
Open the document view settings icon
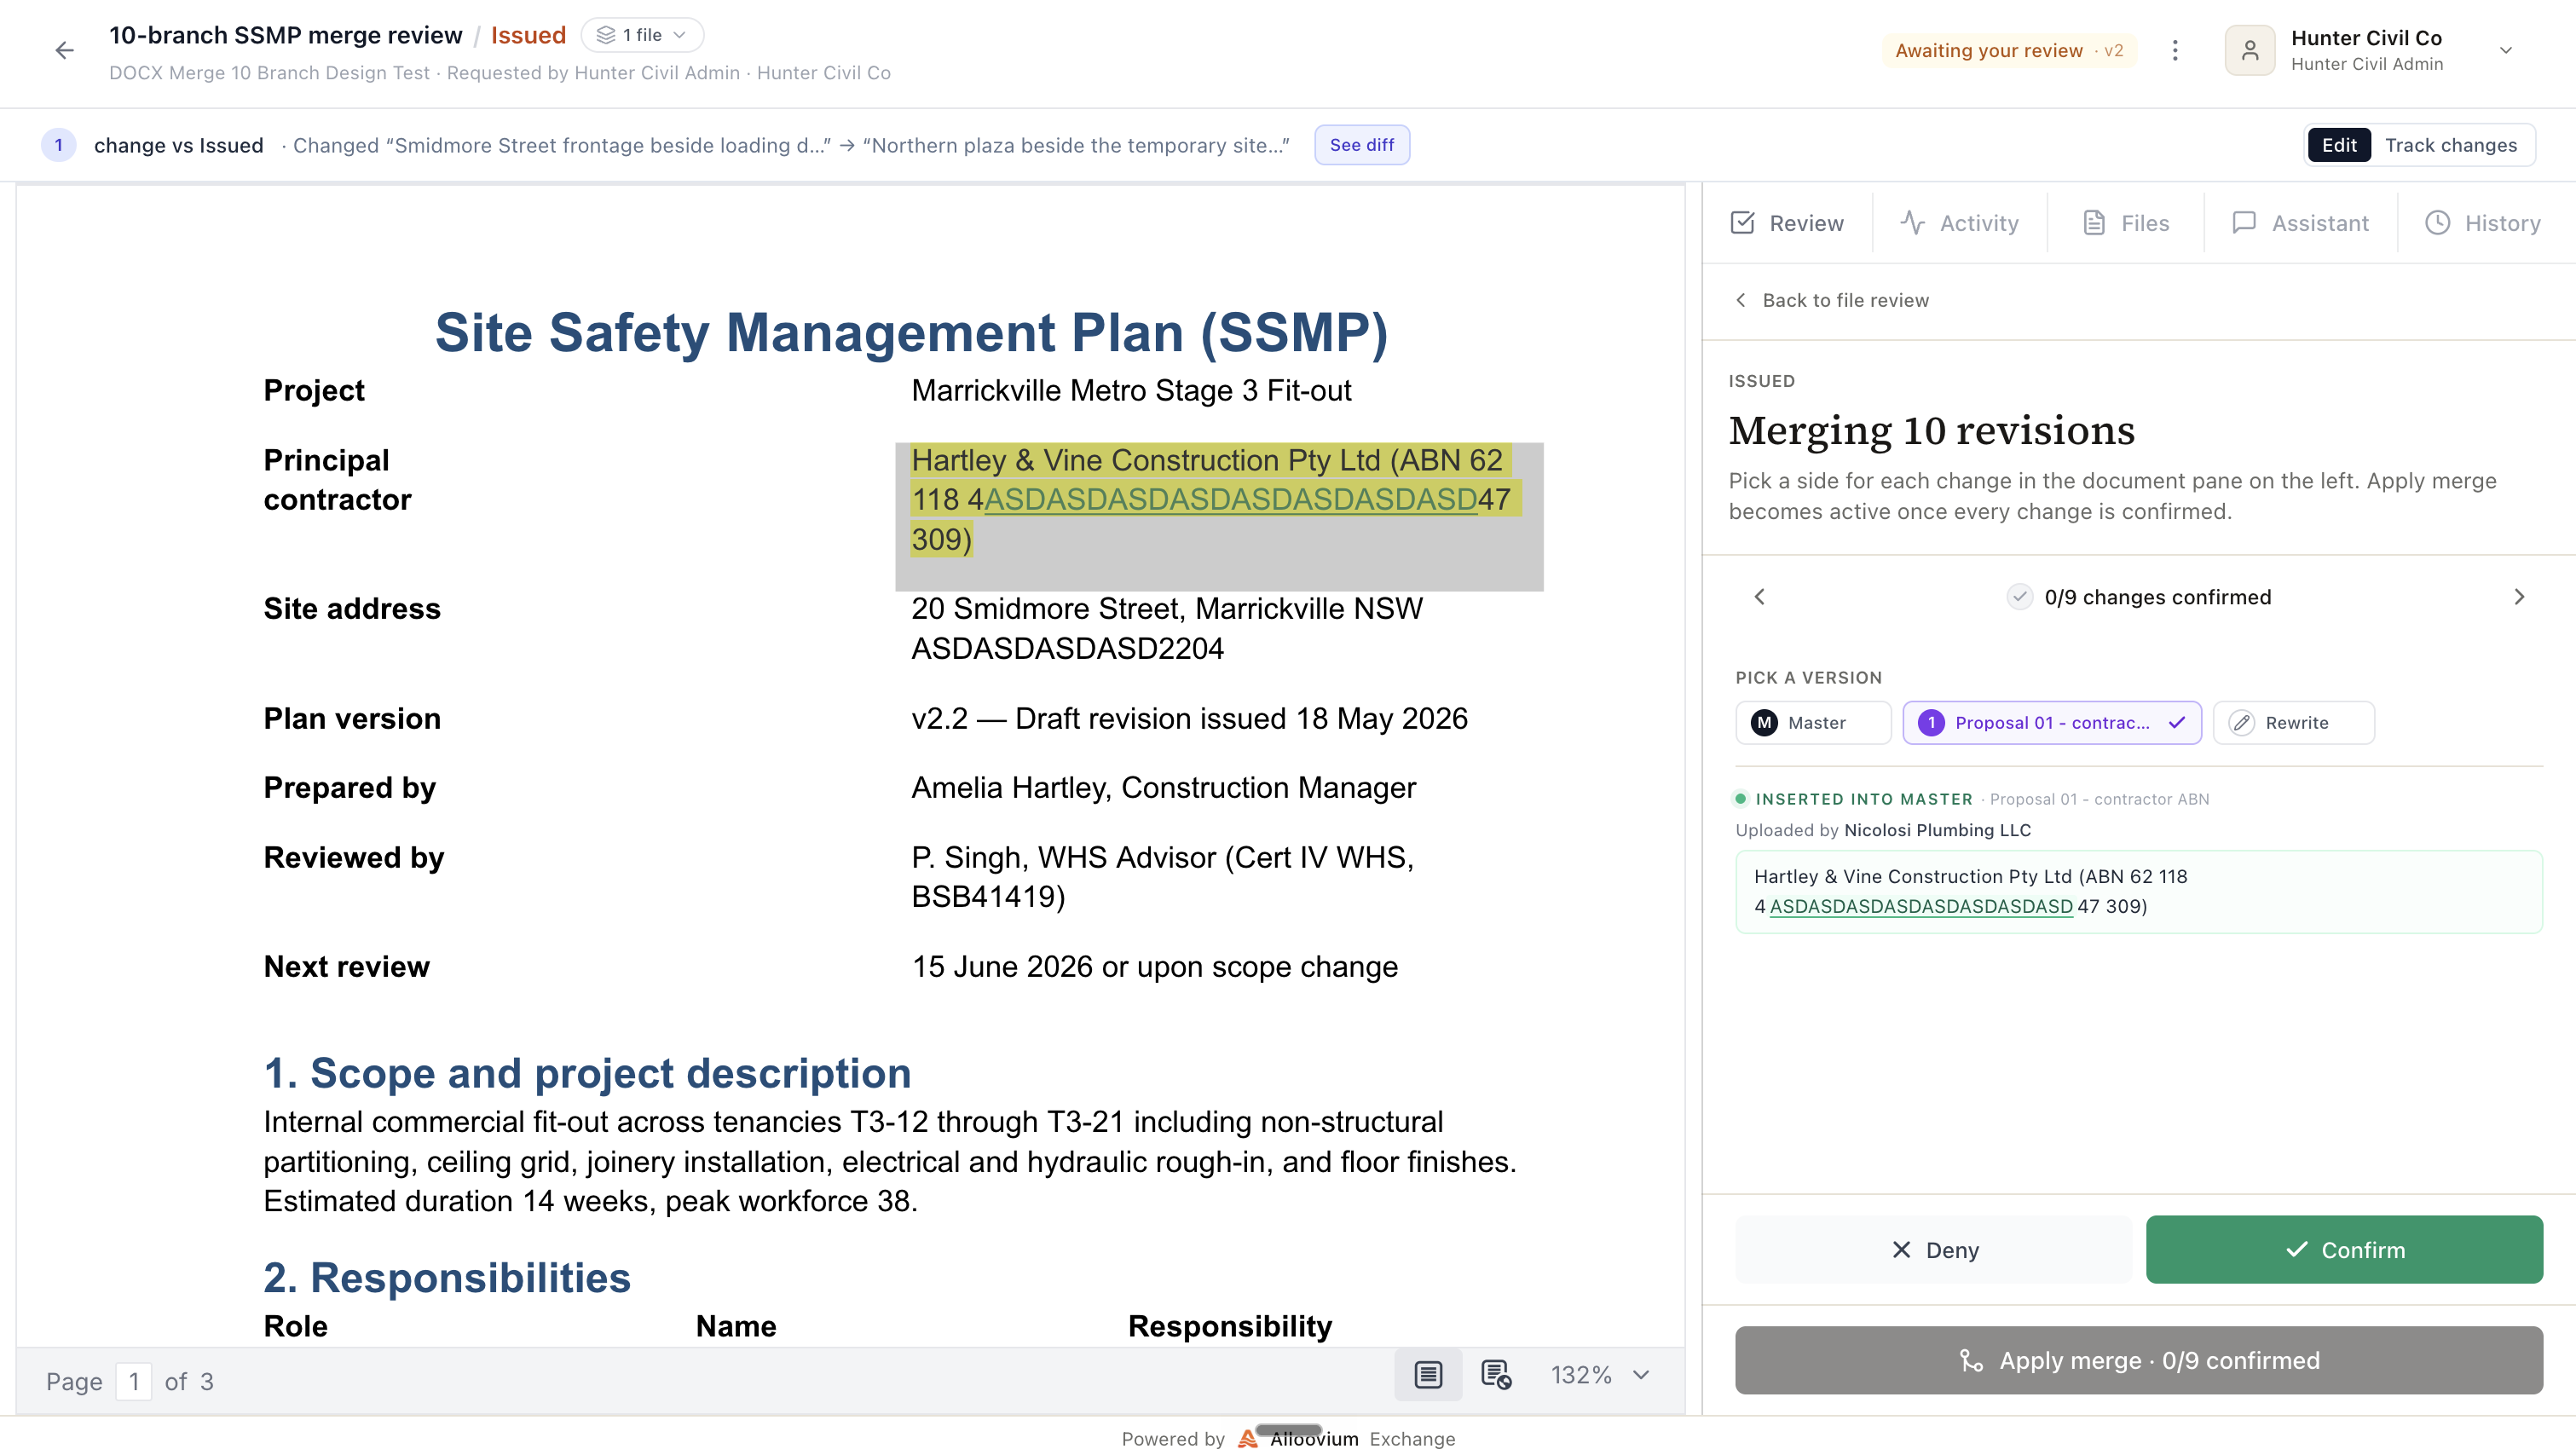1496,1375
